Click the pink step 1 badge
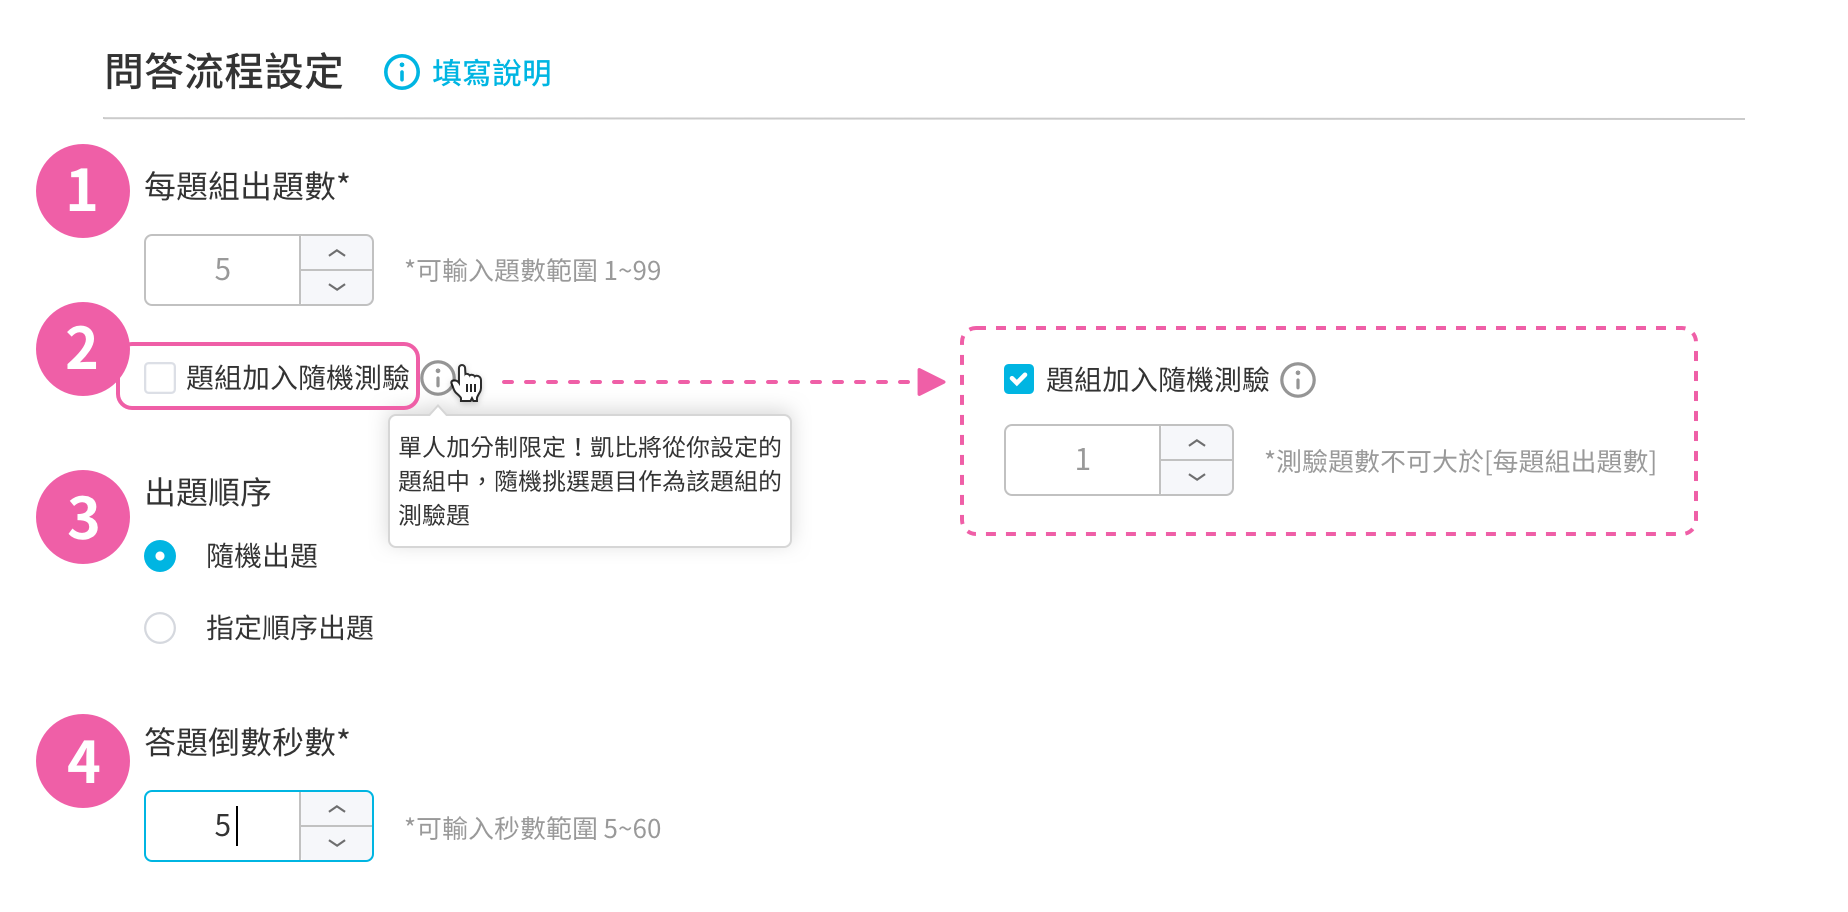1848x912 pixels. 83,191
